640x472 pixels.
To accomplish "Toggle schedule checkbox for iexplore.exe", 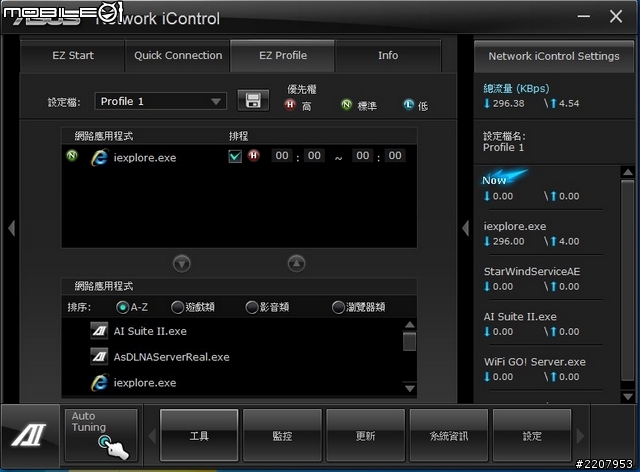I will coord(235,156).
